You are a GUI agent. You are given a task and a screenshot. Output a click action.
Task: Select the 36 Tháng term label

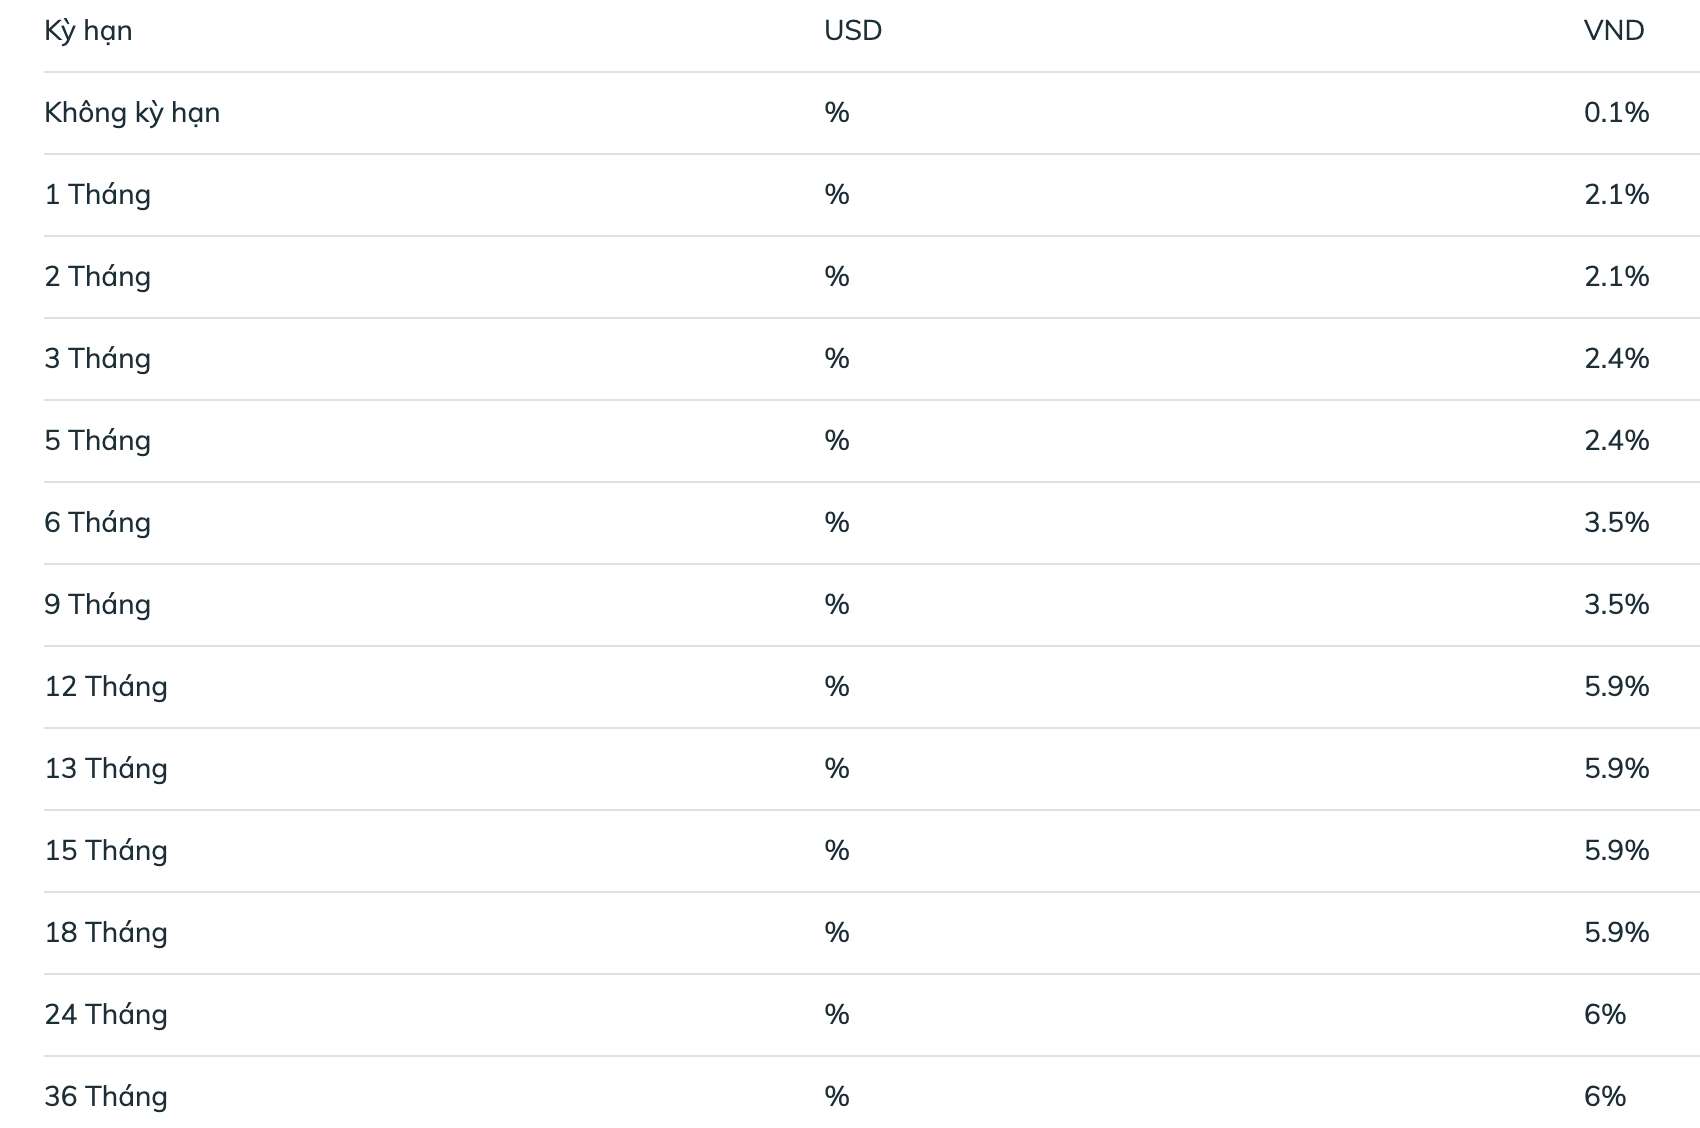pos(106,1097)
